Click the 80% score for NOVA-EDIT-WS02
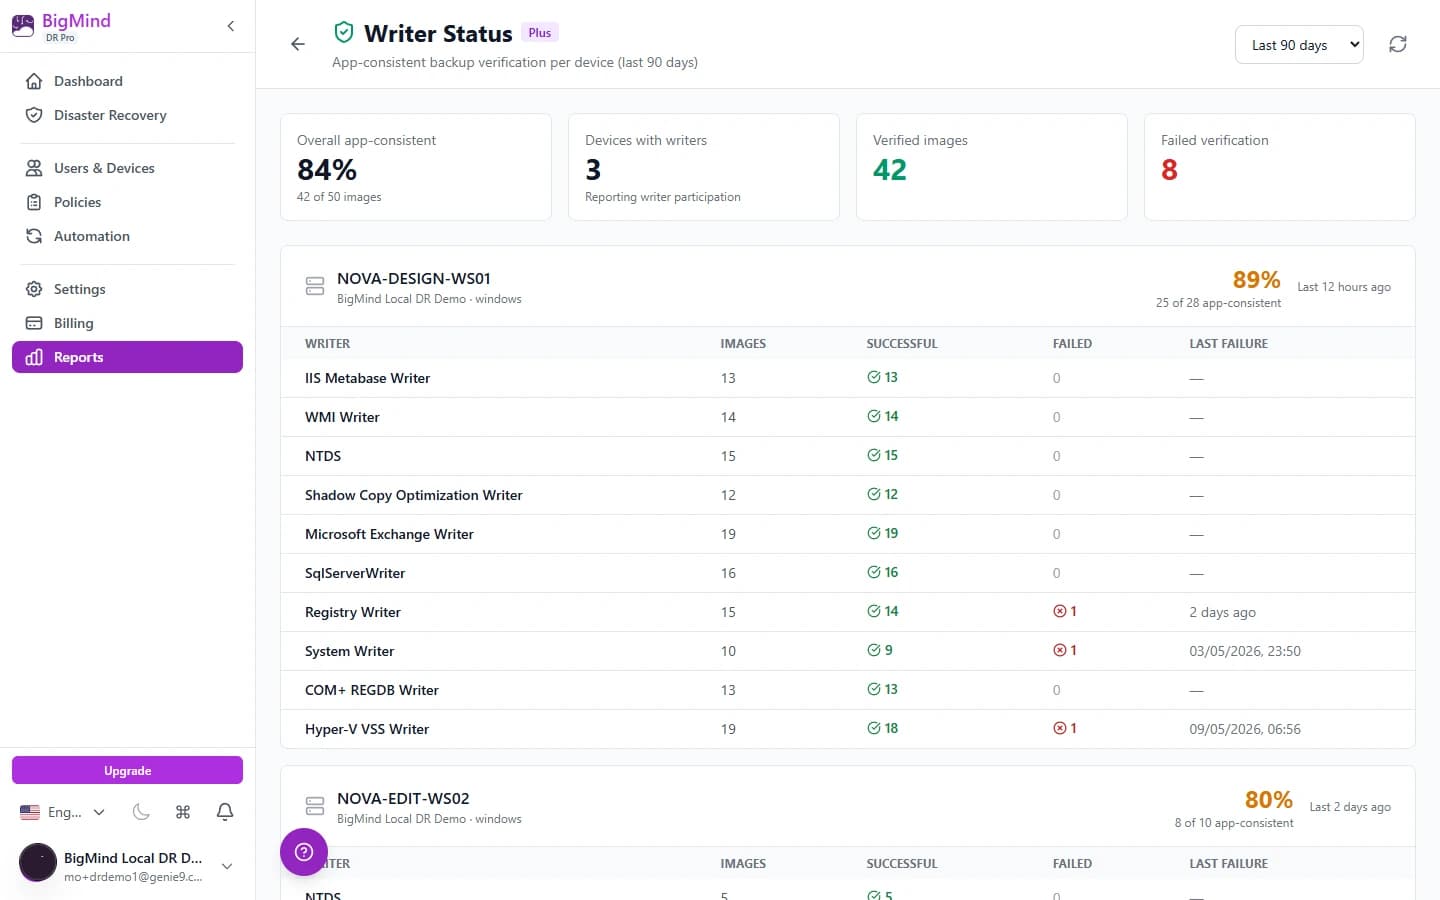 coord(1268,800)
